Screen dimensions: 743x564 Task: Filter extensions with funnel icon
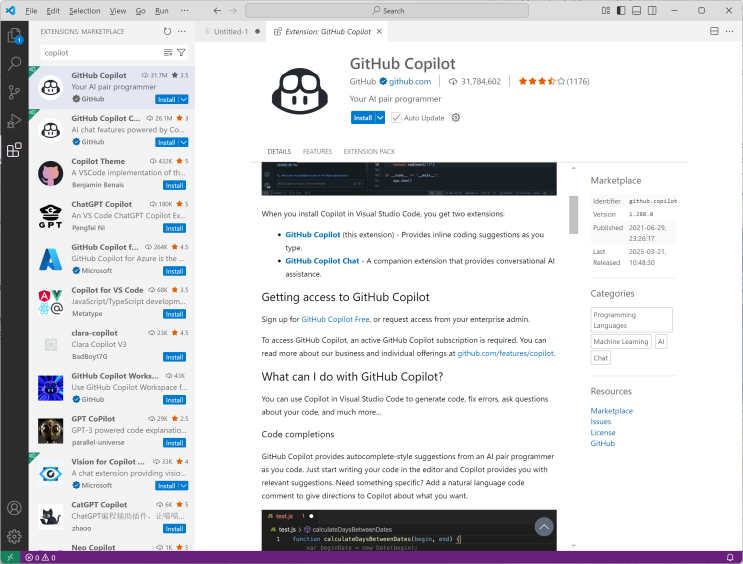[181, 53]
